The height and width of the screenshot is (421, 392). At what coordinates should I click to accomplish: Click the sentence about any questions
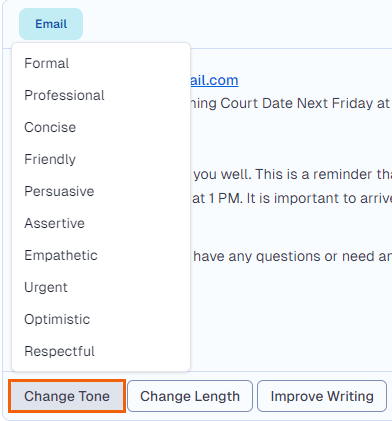click(293, 256)
